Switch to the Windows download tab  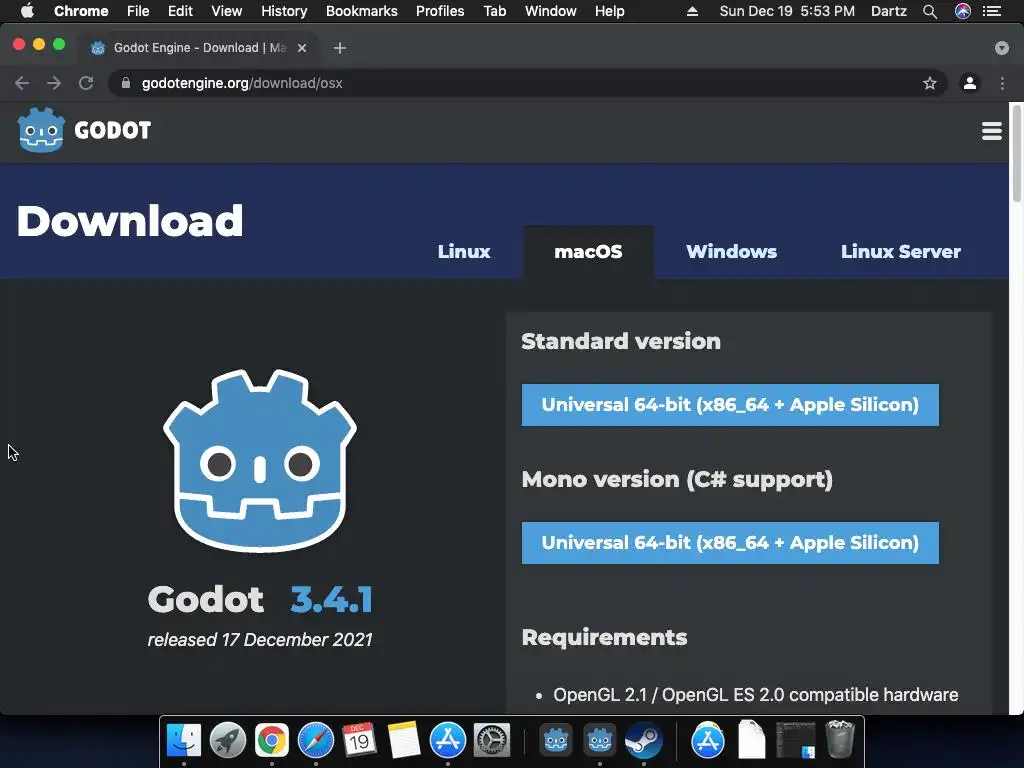click(731, 251)
